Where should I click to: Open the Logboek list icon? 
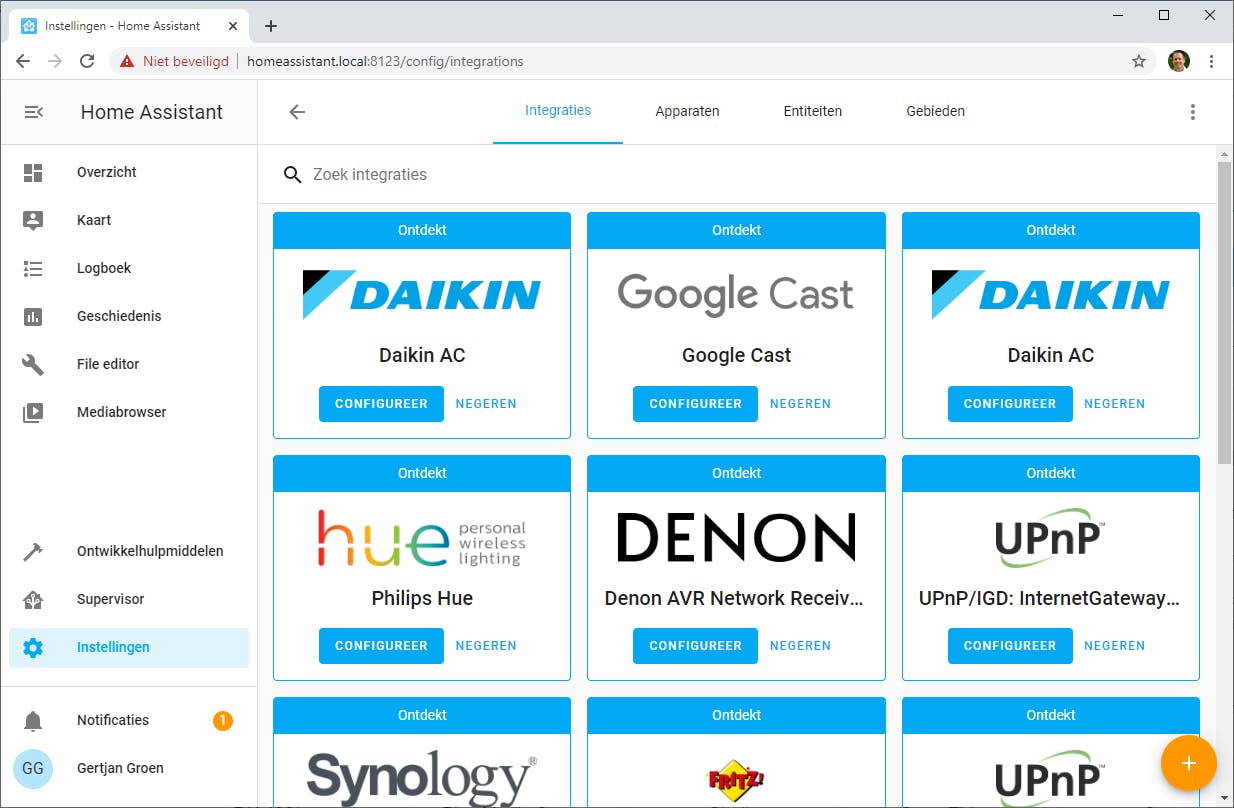tap(33, 268)
